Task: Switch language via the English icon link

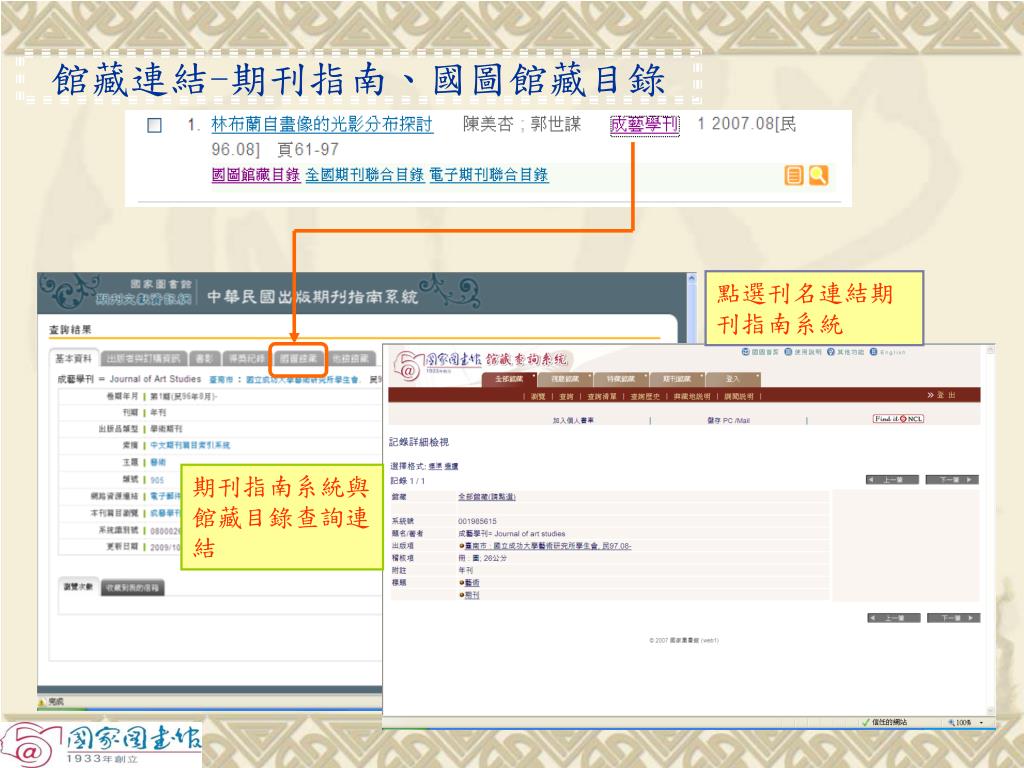Action: tap(888, 352)
